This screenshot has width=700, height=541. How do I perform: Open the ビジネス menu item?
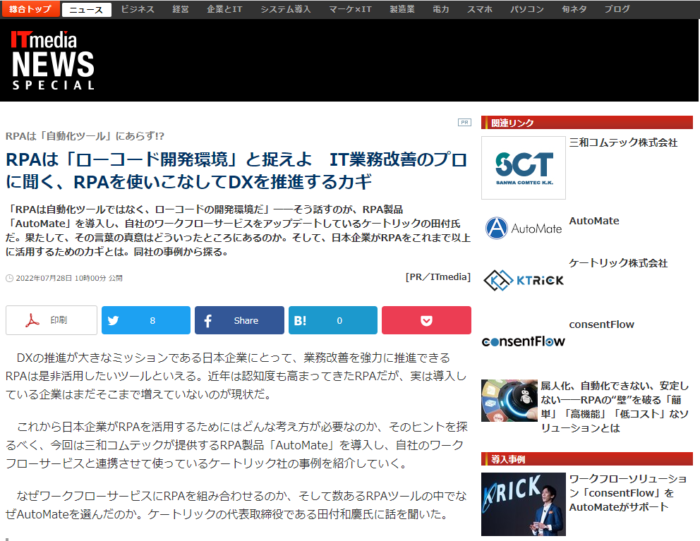click(138, 9)
